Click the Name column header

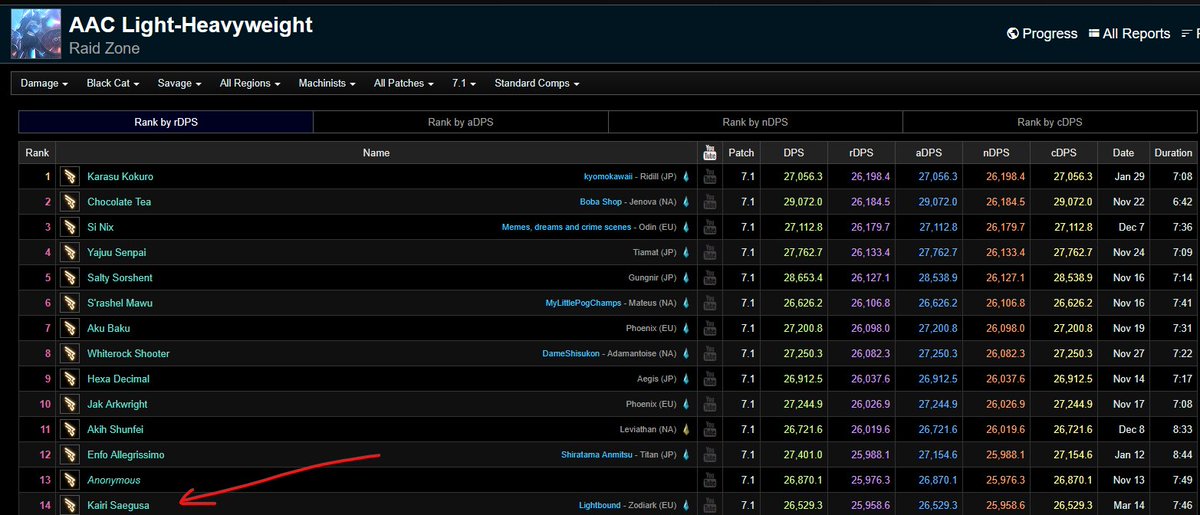coord(376,153)
